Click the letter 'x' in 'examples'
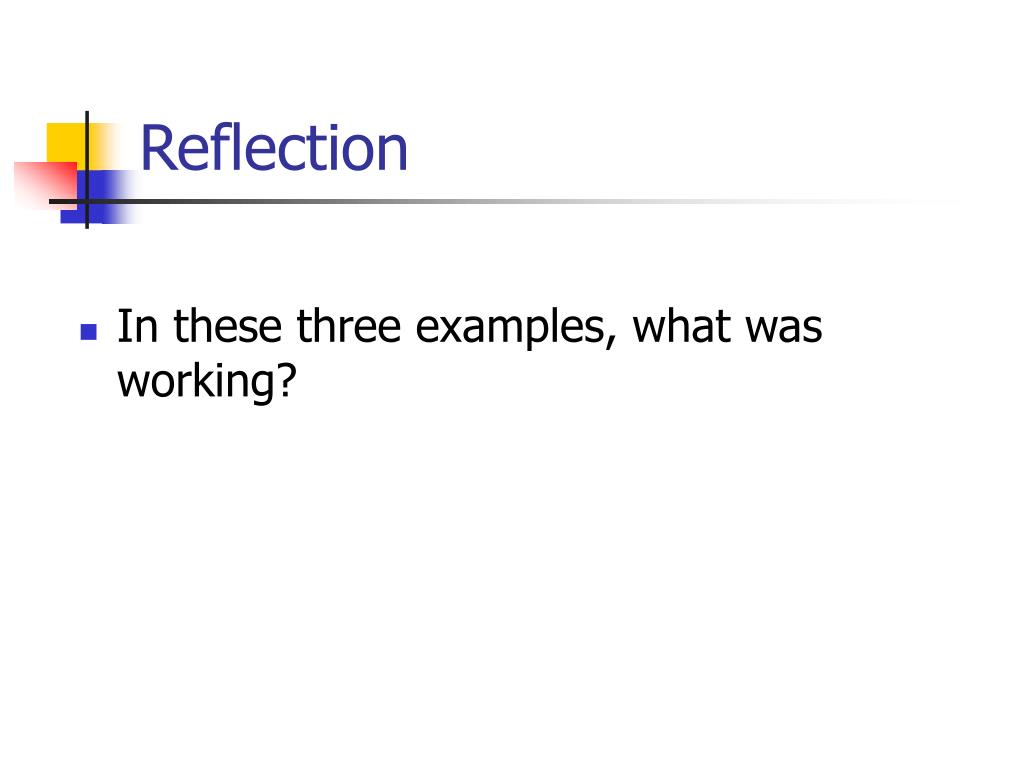 (x=449, y=330)
